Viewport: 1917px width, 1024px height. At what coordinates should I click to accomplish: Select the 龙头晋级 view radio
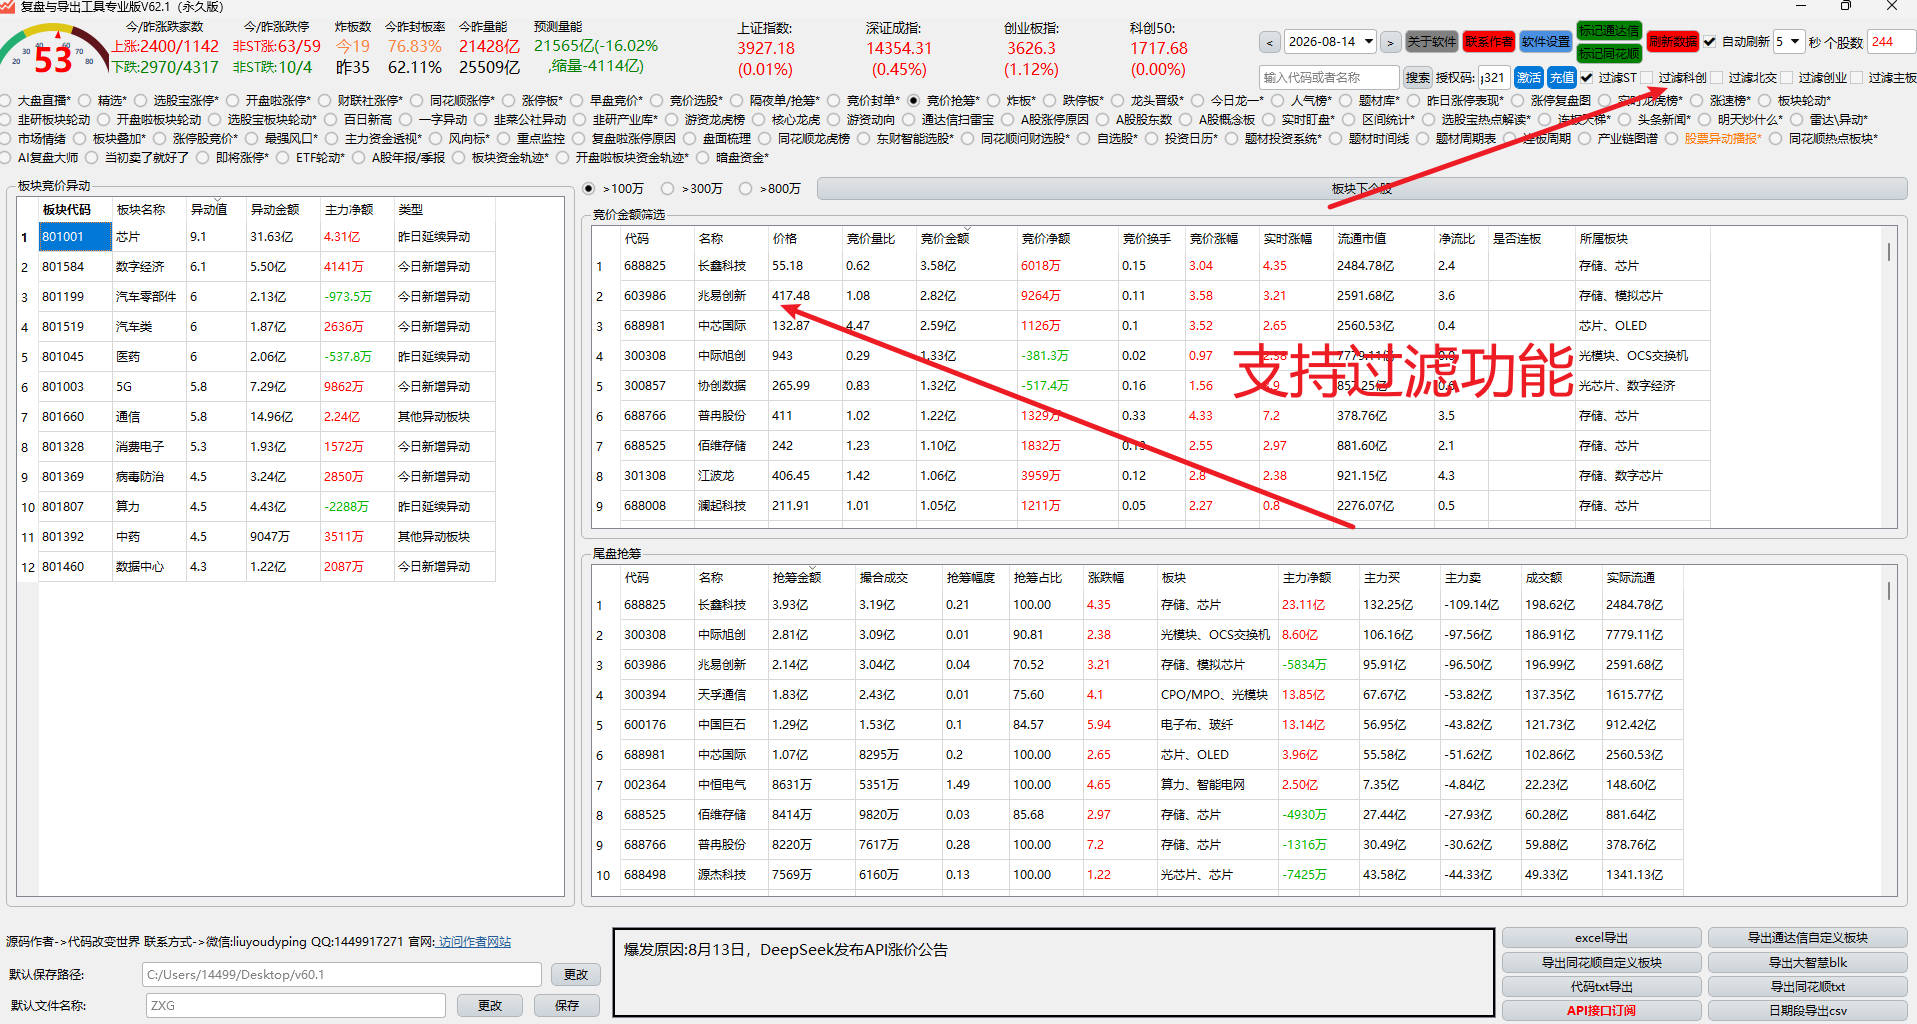[1118, 100]
